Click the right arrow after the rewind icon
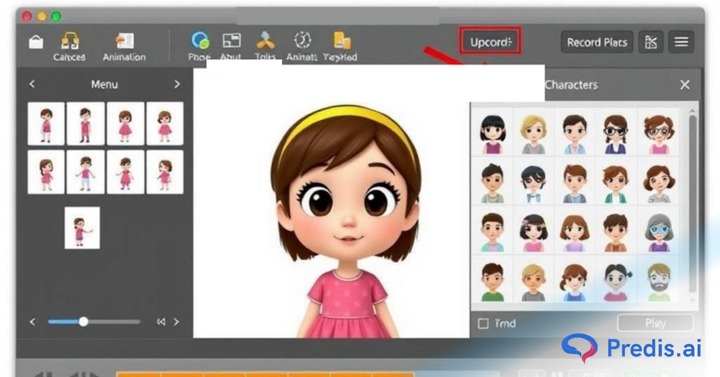Viewport: 720px width, 377px height. pyautogui.click(x=176, y=322)
